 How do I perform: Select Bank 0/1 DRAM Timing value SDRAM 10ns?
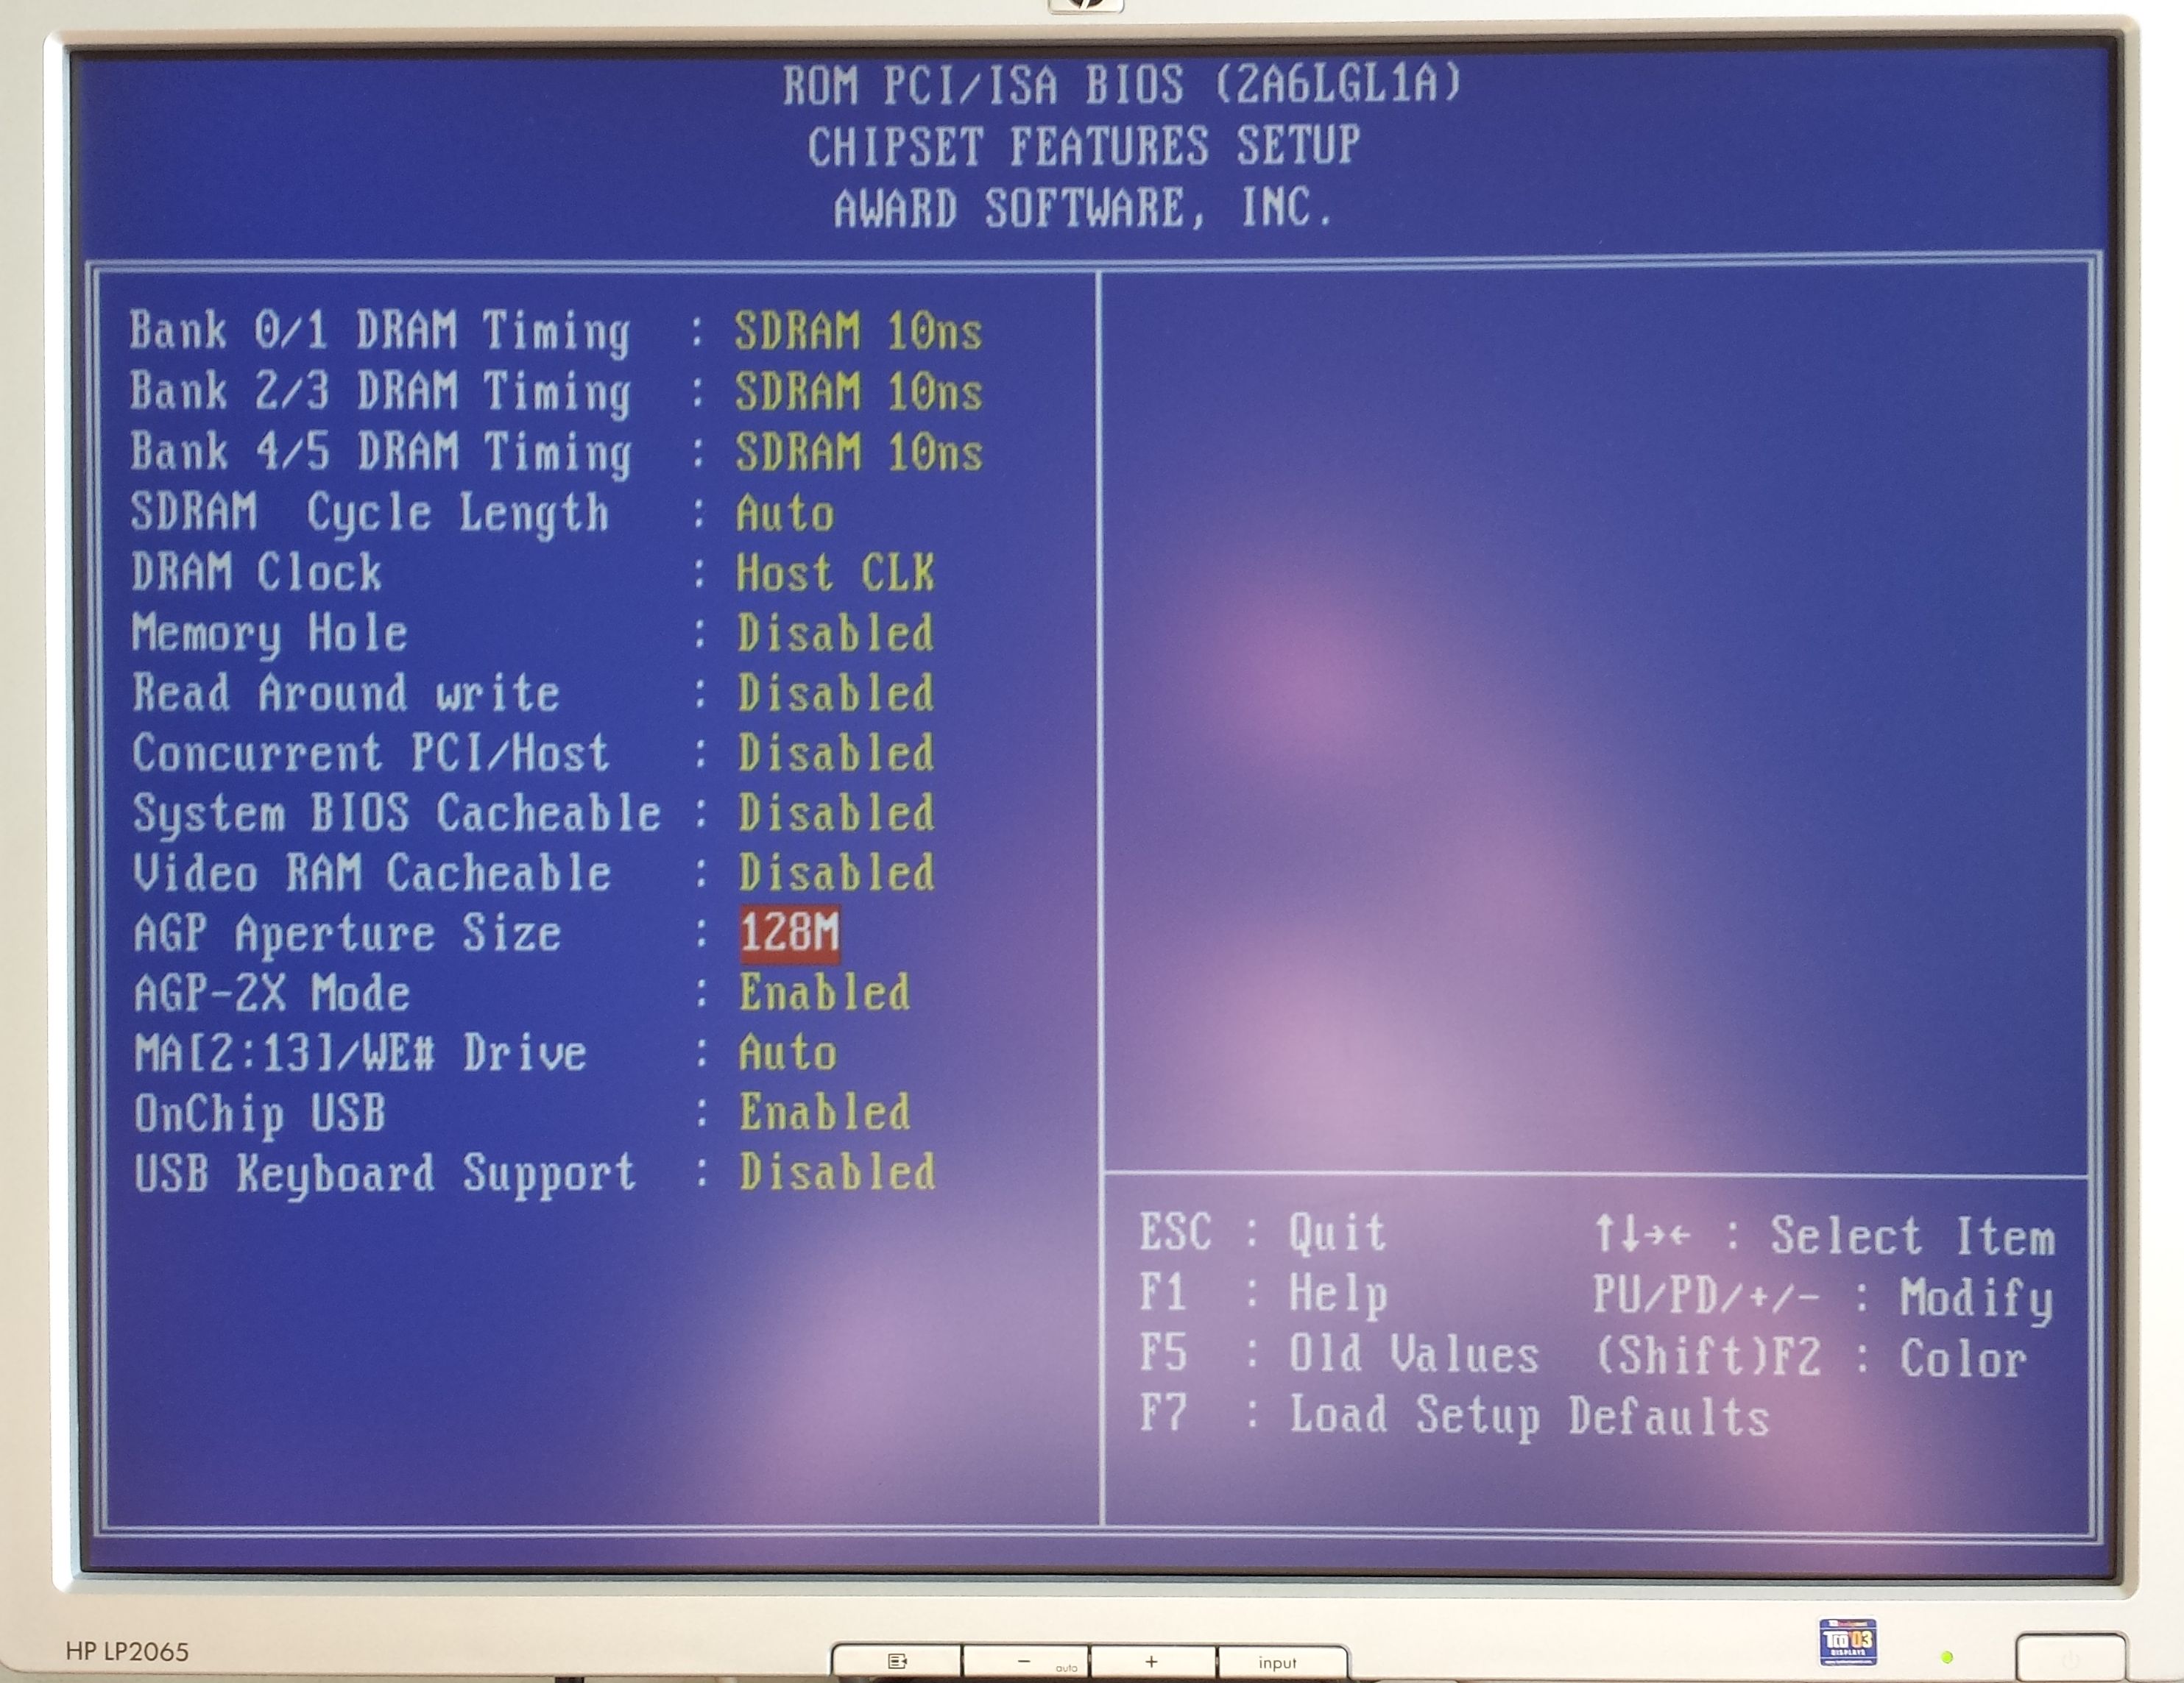[x=858, y=331]
